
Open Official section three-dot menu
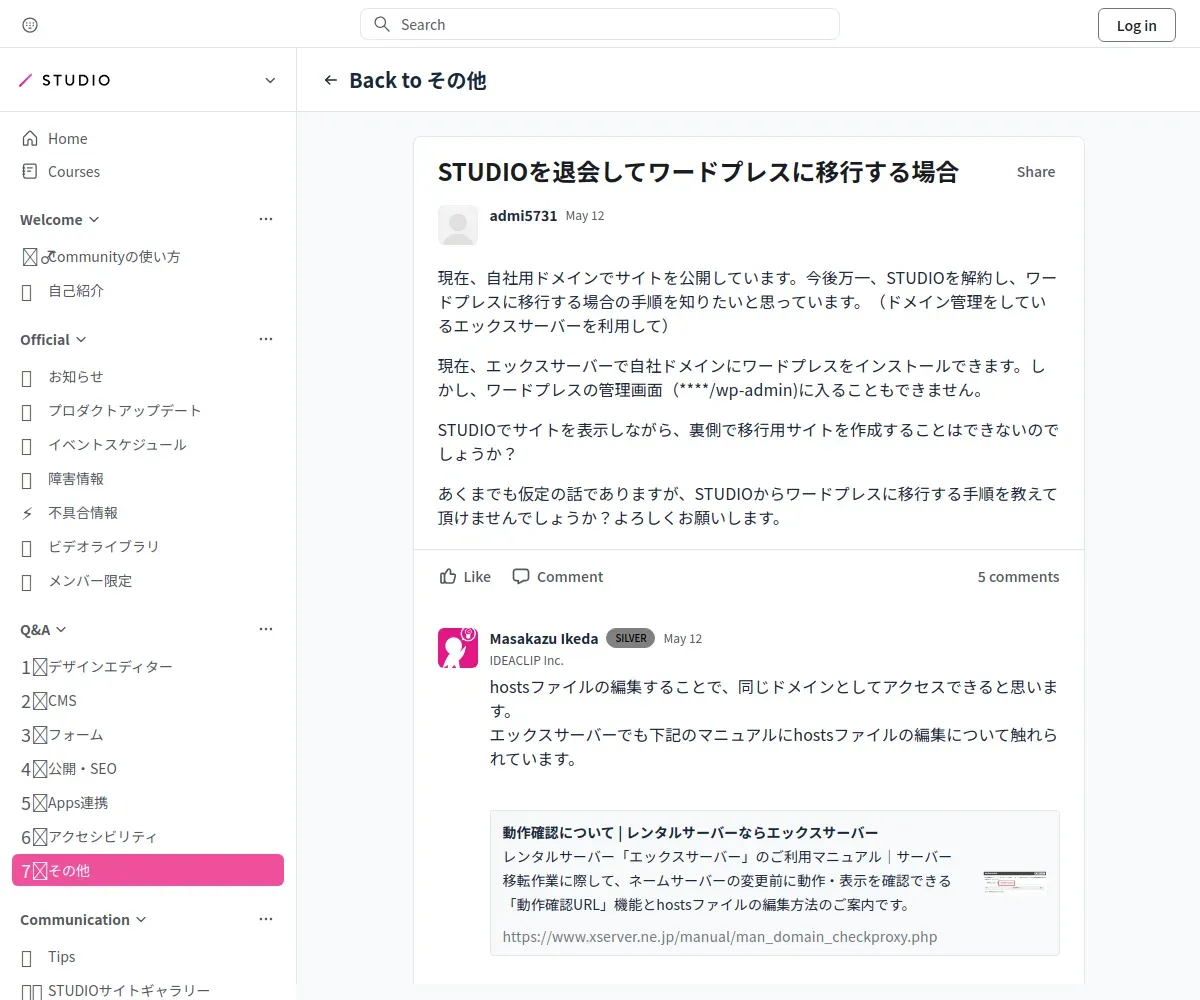coord(266,339)
